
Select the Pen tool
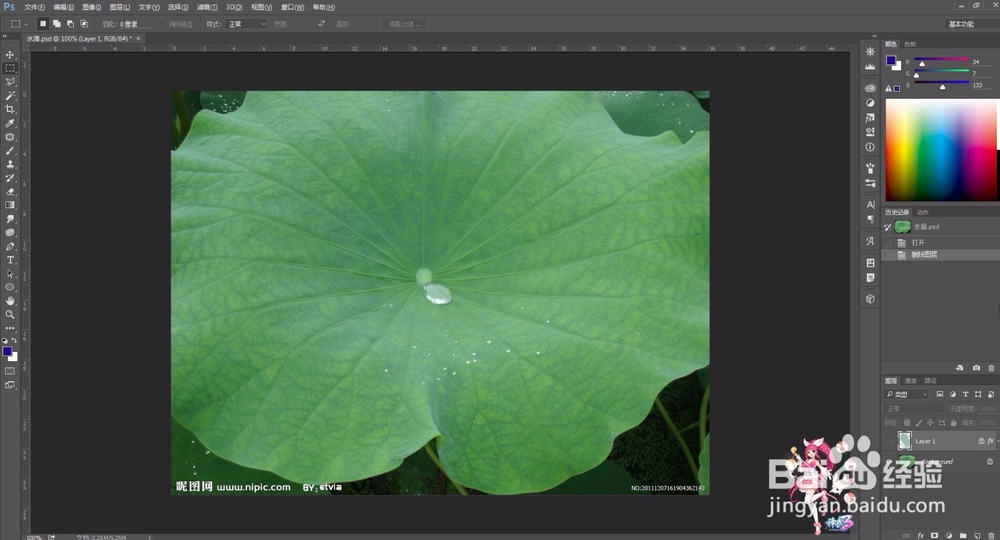[x=10, y=246]
